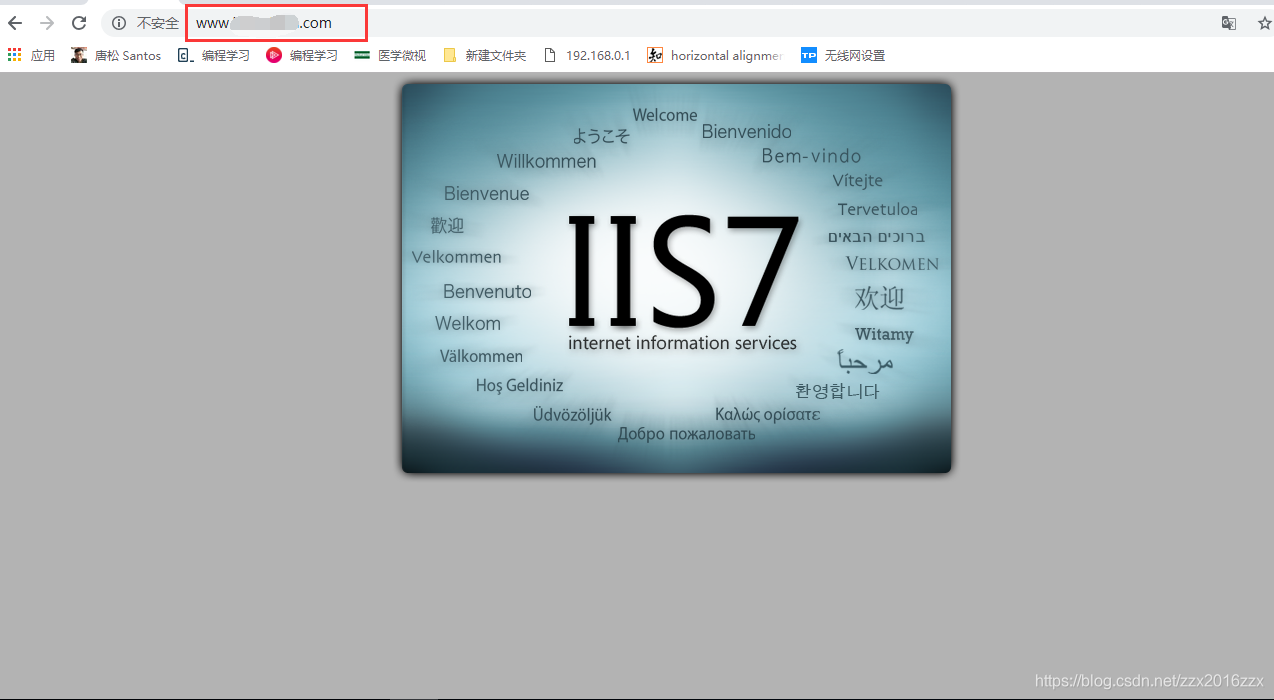This screenshot has width=1274, height=700.
Task: Open the first 编程学习 bookmark with C icon
Action: point(214,56)
